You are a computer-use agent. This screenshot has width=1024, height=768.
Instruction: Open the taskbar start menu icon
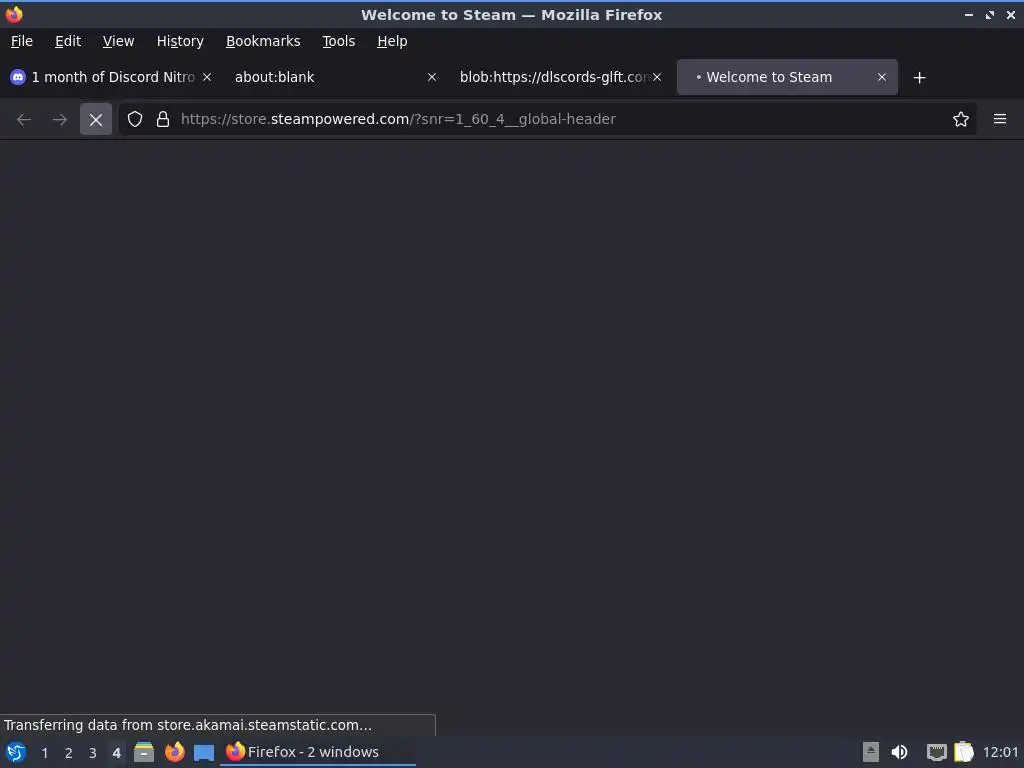click(x=16, y=752)
